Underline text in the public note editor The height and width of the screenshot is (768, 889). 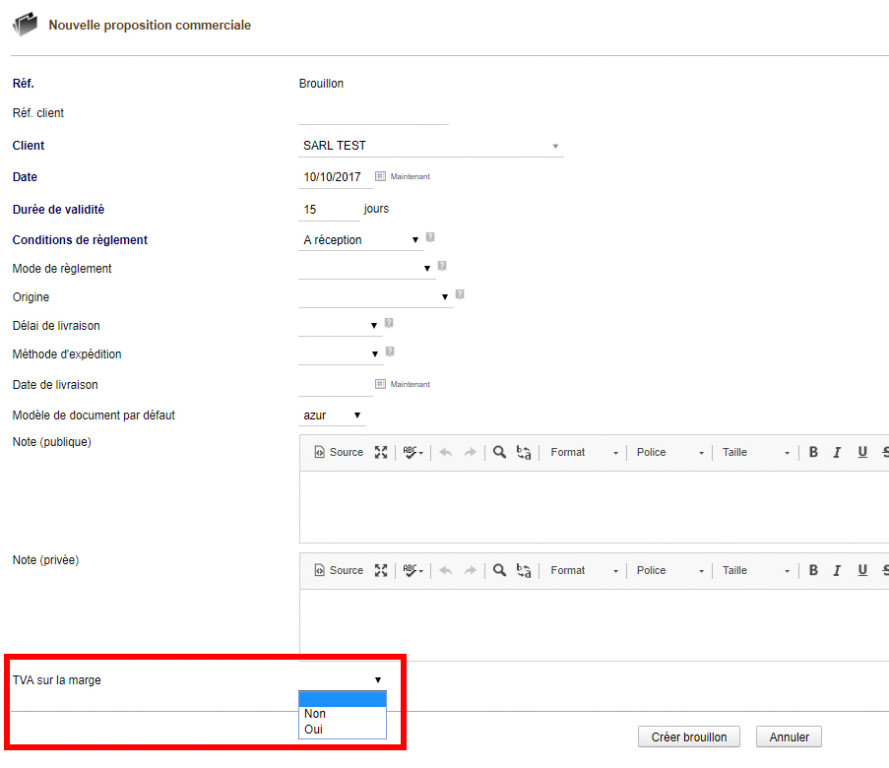(862, 452)
